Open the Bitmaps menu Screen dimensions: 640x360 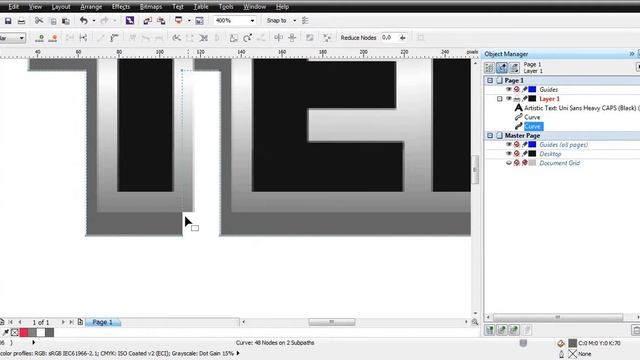coord(151,7)
